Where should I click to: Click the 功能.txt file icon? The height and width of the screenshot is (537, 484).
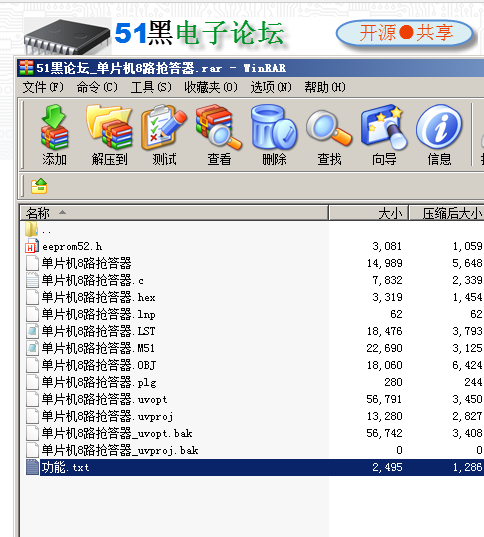[x=32, y=467]
